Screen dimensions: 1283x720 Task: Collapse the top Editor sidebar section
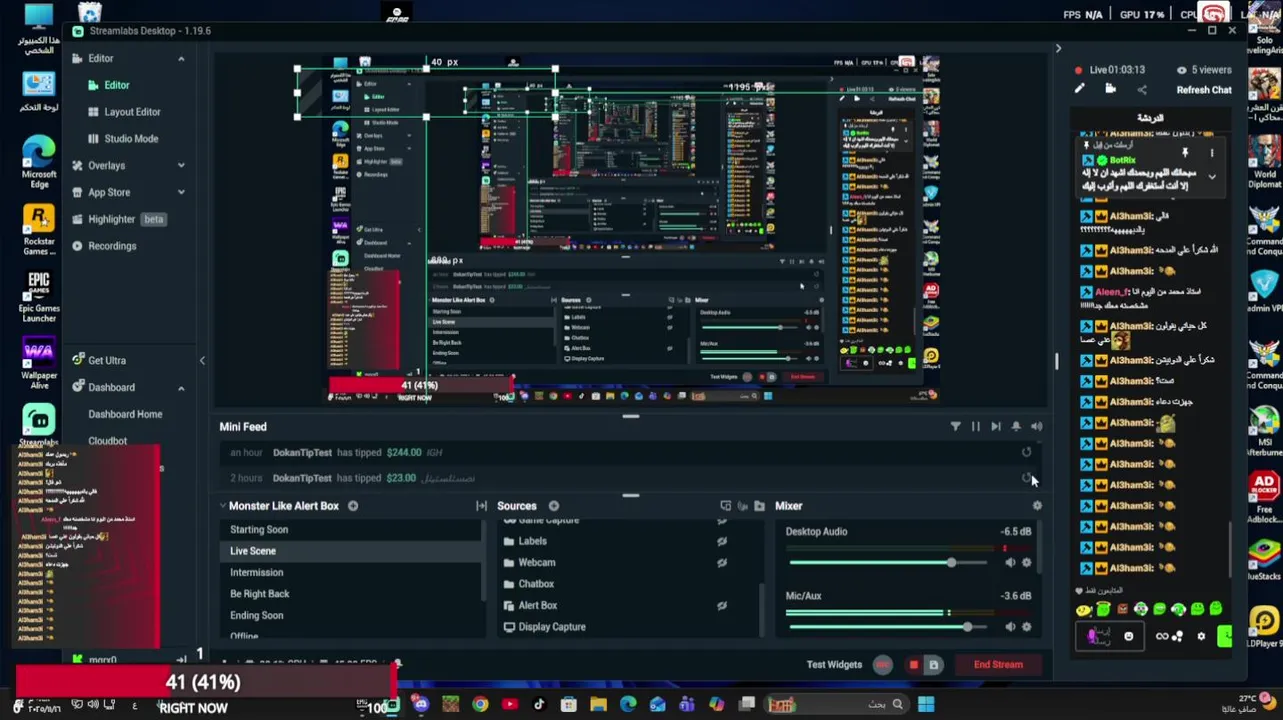pyautogui.click(x=181, y=59)
